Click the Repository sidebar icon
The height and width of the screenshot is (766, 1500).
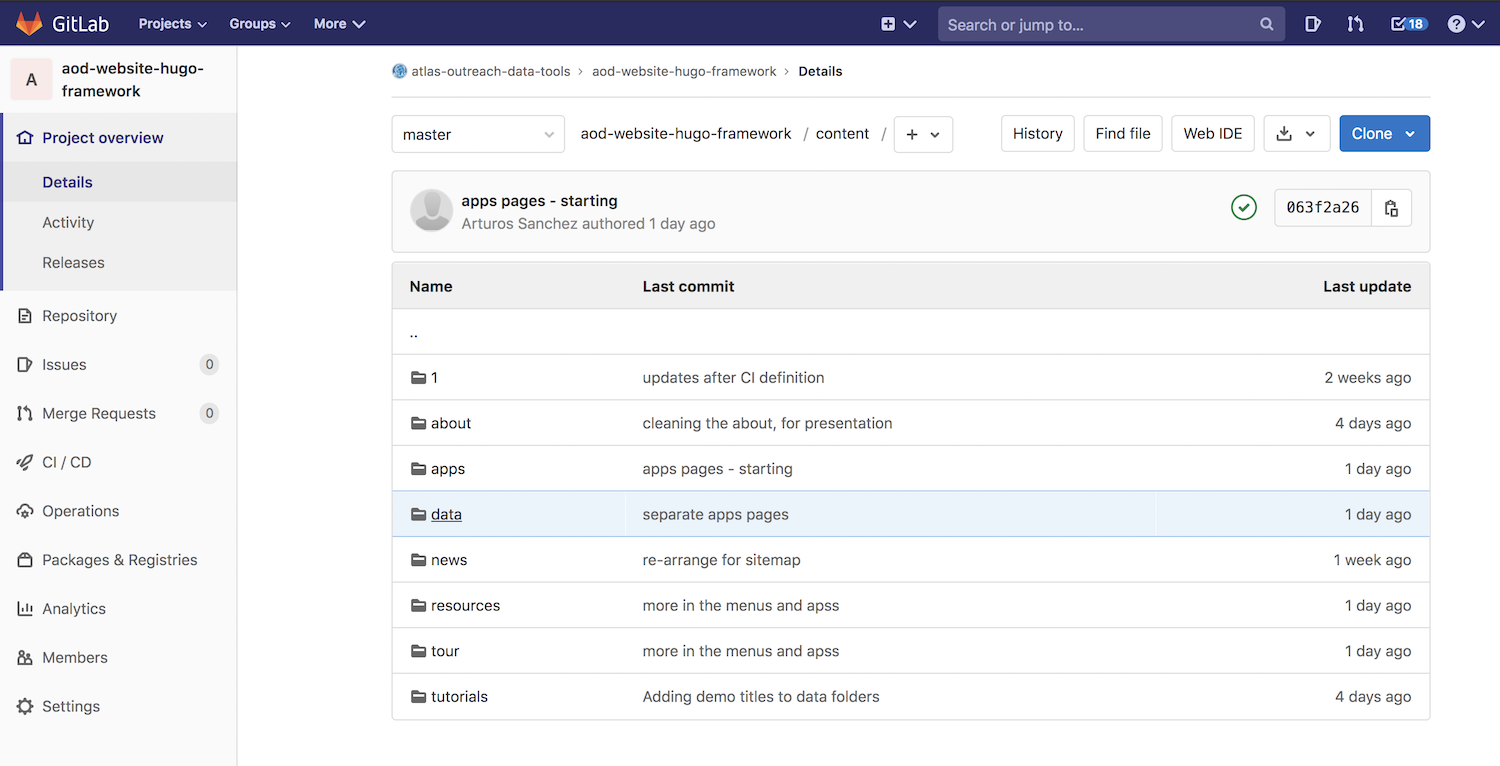click(x=25, y=316)
